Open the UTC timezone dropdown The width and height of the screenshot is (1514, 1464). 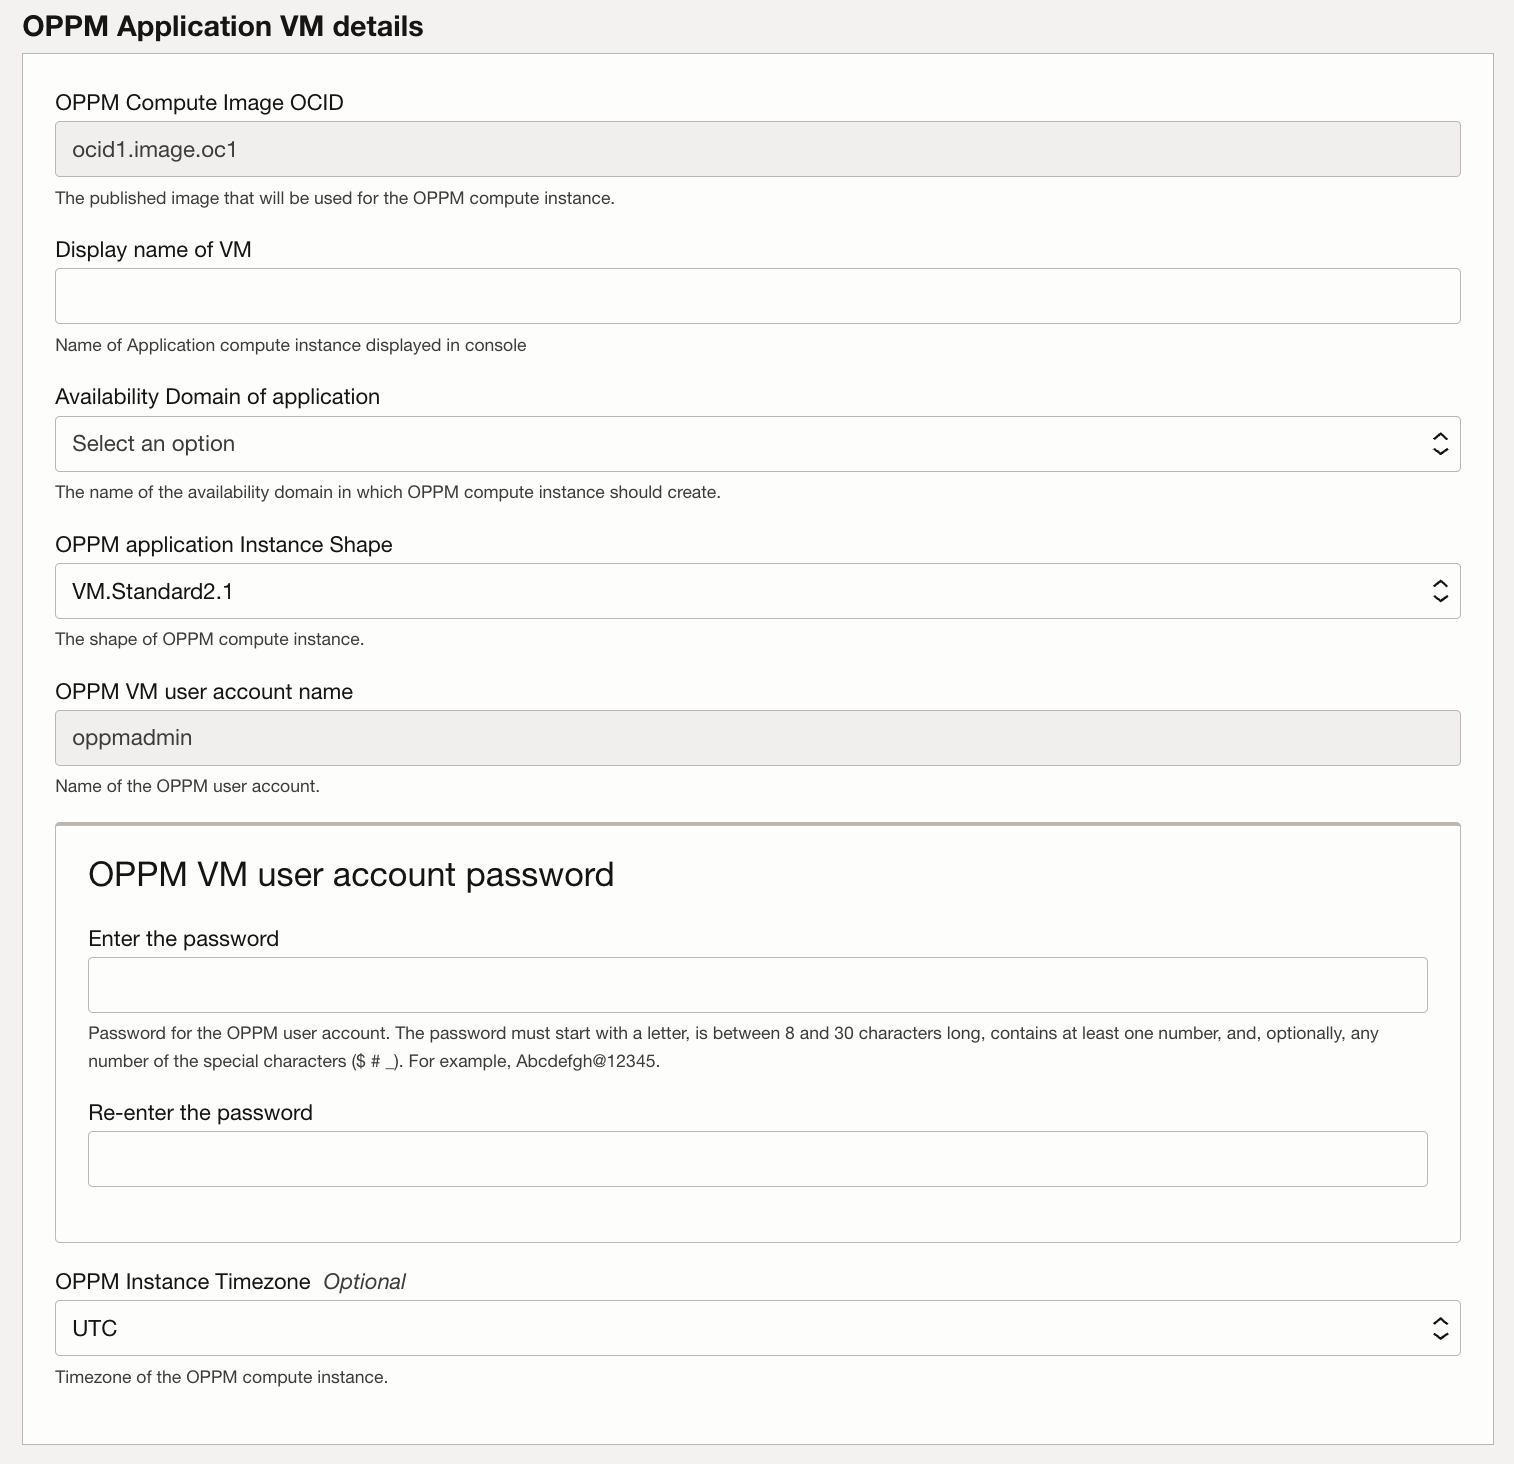700,1328
